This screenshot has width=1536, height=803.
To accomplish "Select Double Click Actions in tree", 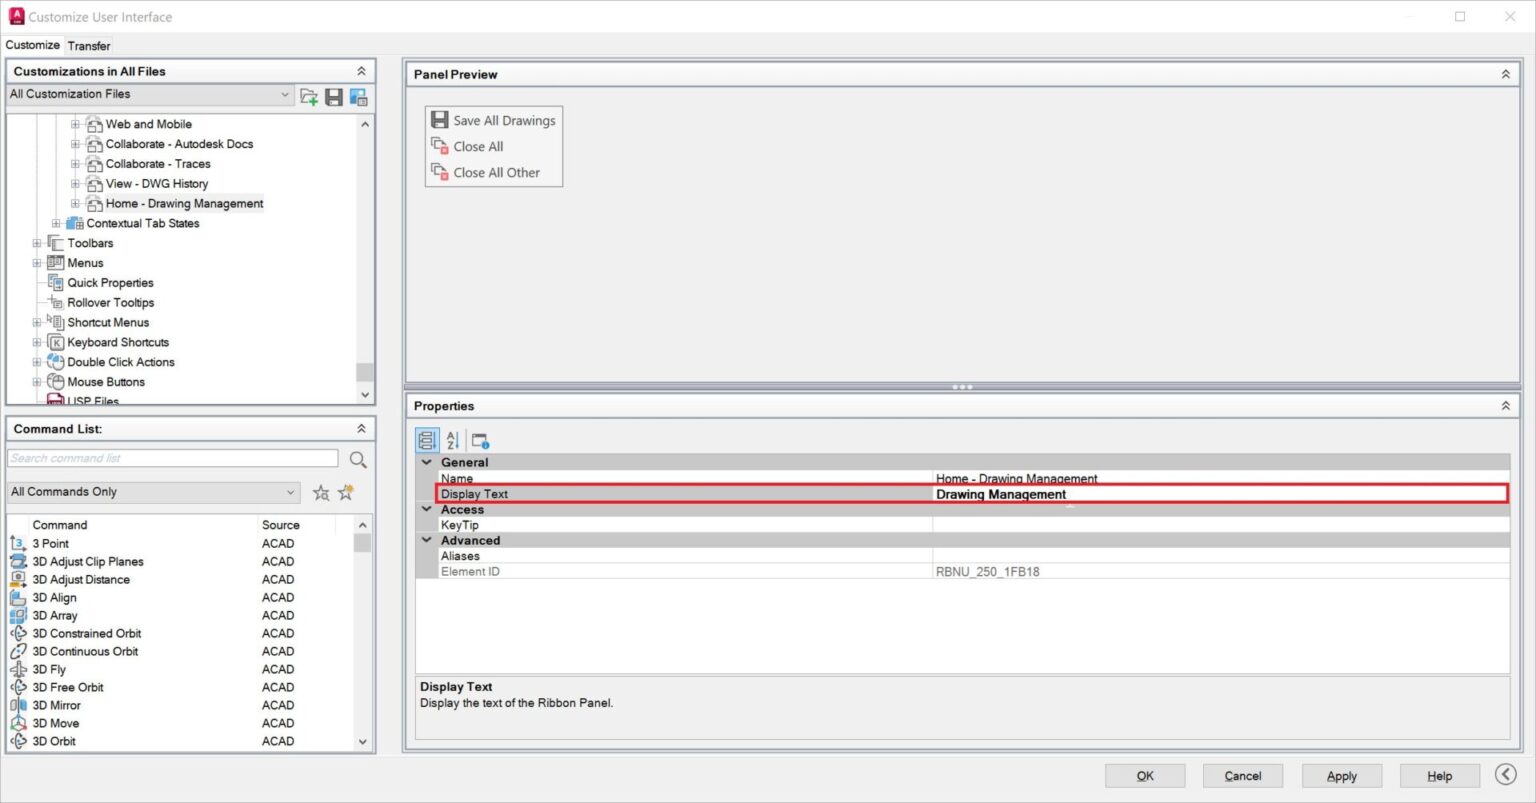I will click(x=121, y=362).
